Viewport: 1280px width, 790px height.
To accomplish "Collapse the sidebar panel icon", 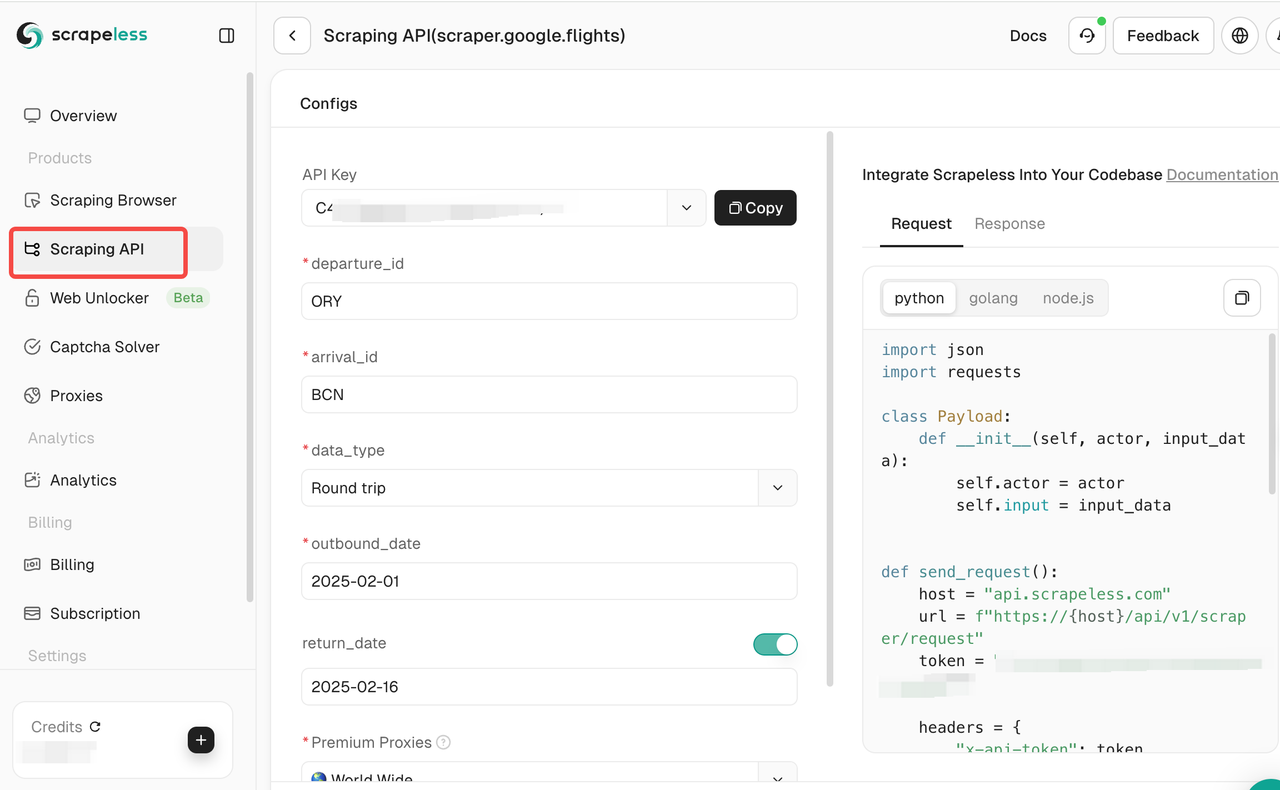I will (x=227, y=35).
